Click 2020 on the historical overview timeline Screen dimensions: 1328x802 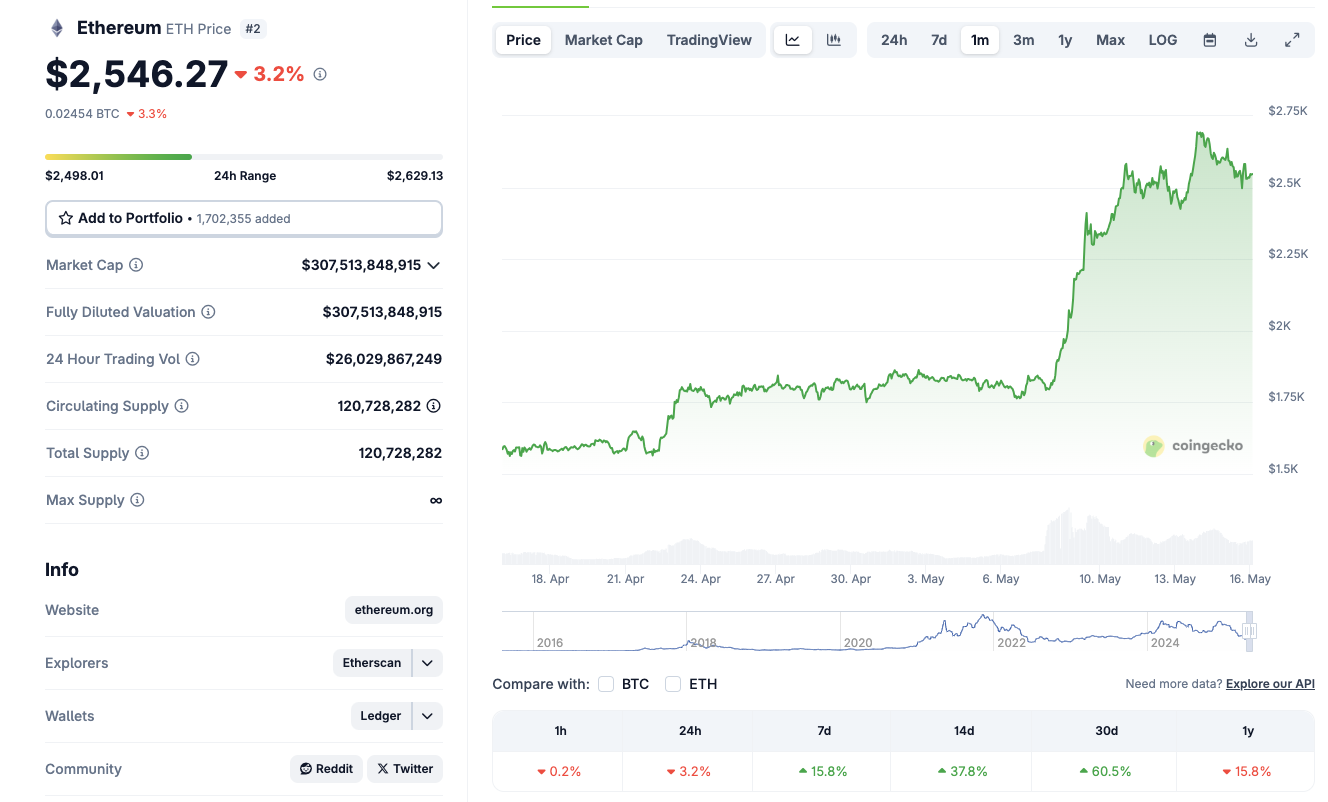pyautogui.click(x=858, y=643)
